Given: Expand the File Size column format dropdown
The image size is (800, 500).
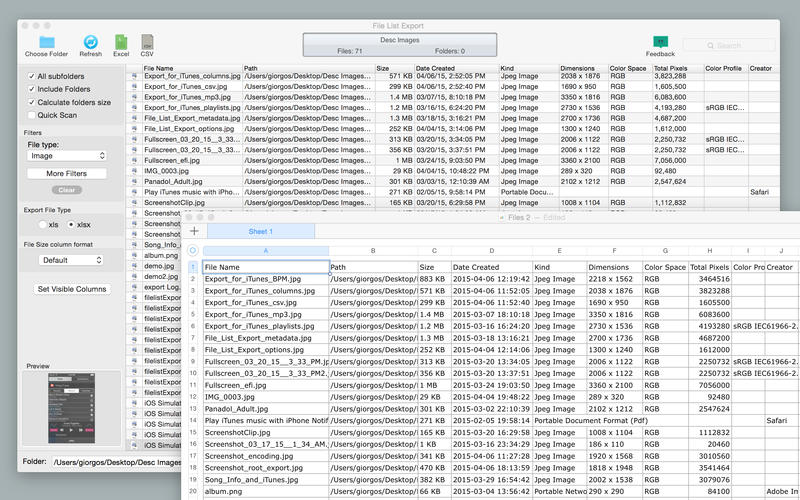Looking at the screenshot, I should [71, 260].
